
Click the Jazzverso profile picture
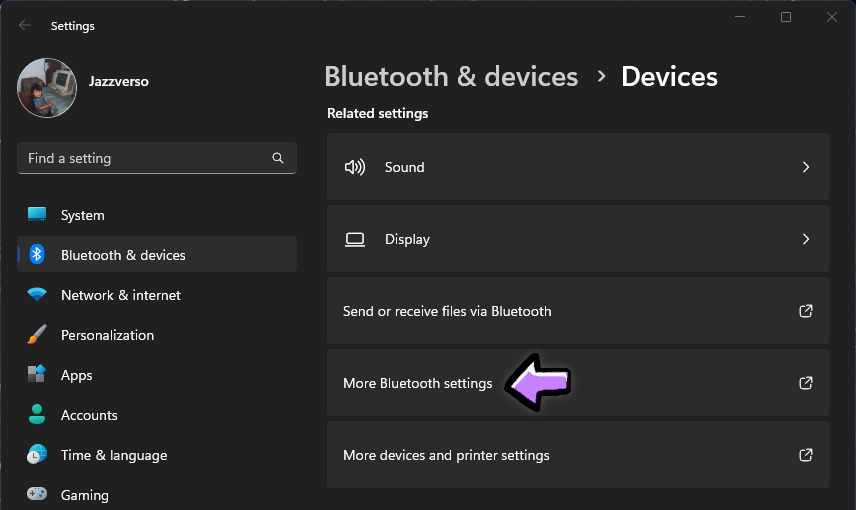(x=47, y=88)
